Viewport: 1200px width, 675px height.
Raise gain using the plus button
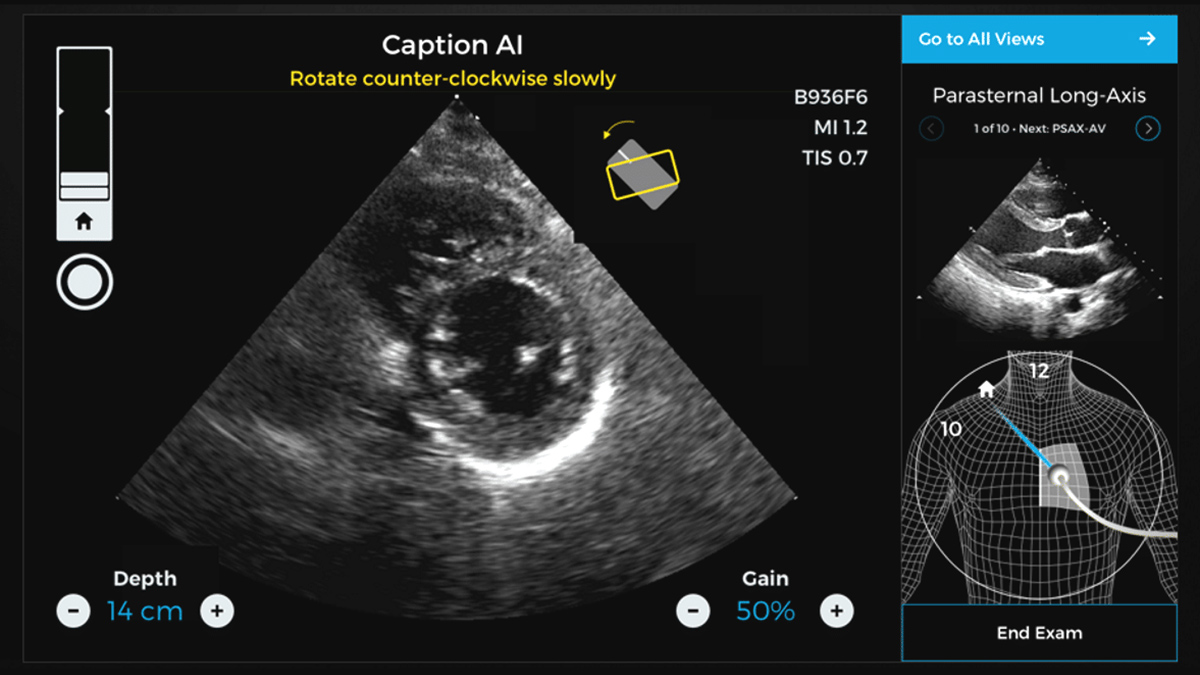coord(837,610)
